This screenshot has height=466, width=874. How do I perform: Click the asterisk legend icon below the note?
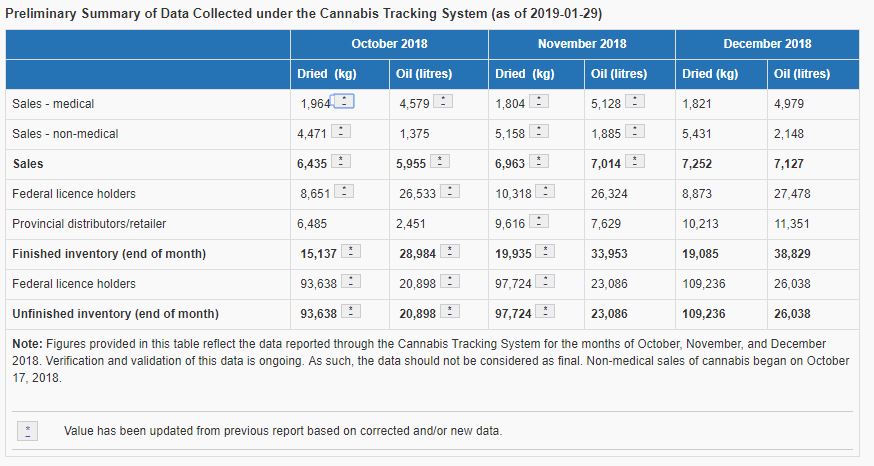click(29, 431)
